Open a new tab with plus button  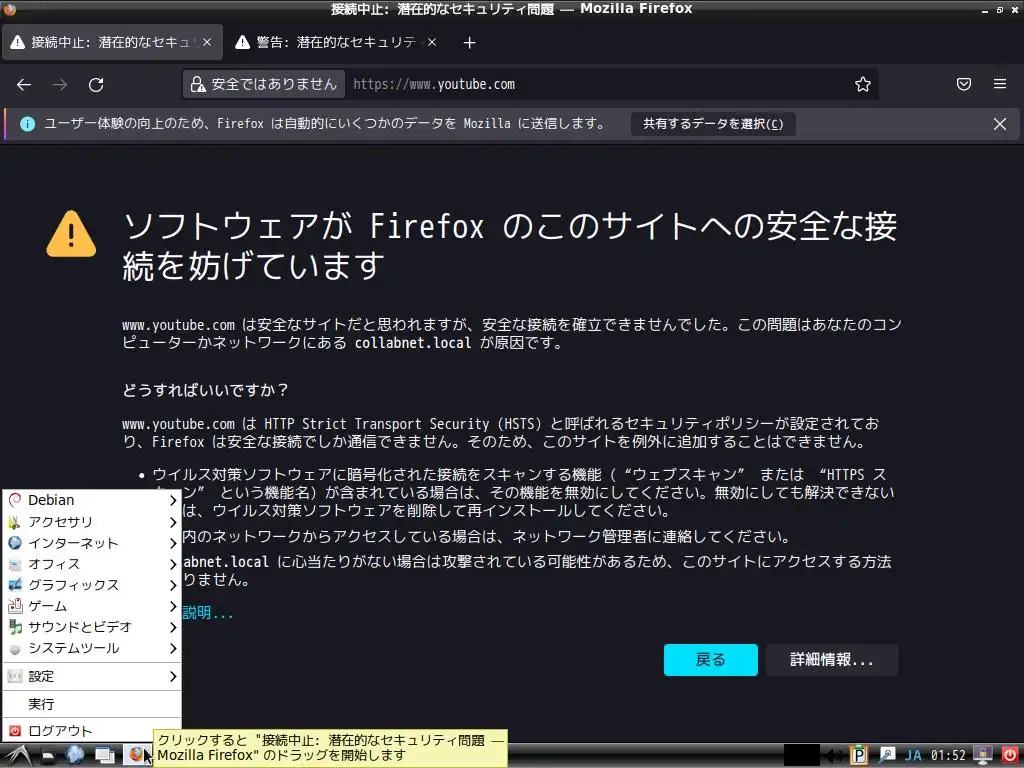click(x=470, y=42)
